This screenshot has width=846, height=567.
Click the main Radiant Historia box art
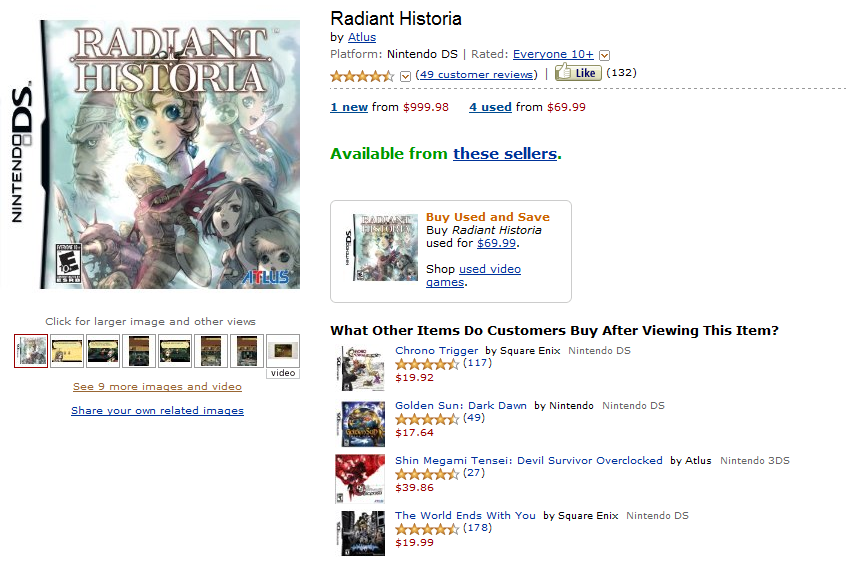click(x=170, y=154)
